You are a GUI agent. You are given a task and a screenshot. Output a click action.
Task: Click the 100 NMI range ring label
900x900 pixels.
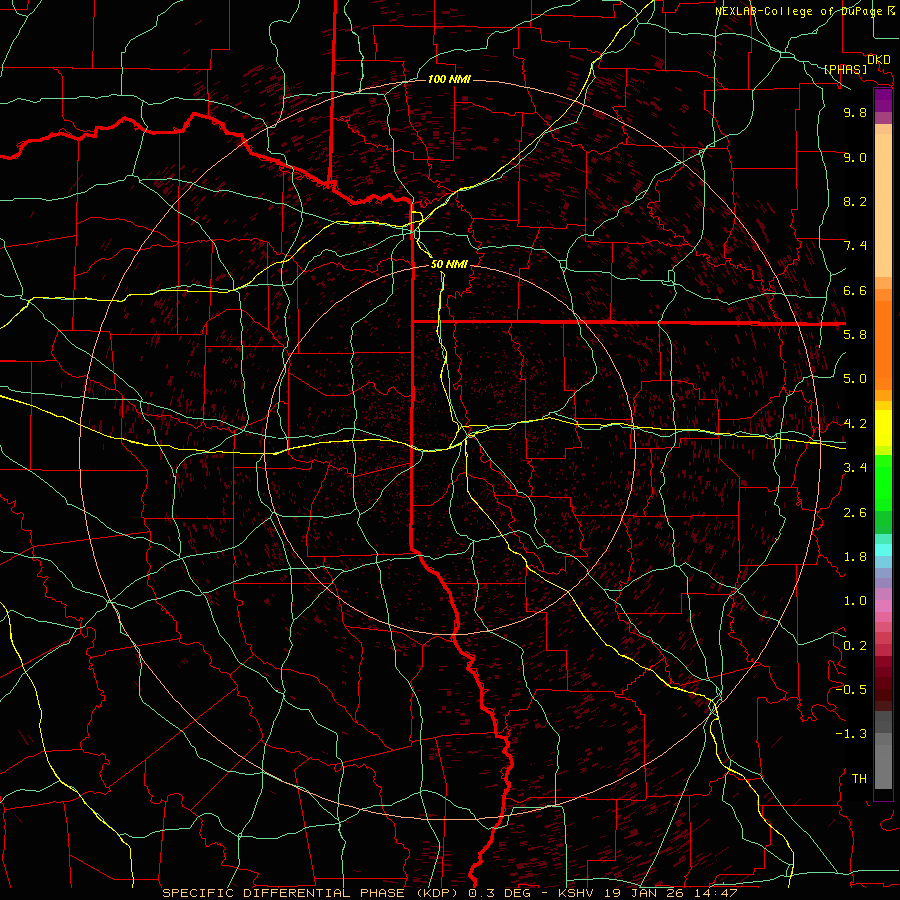pyautogui.click(x=449, y=79)
